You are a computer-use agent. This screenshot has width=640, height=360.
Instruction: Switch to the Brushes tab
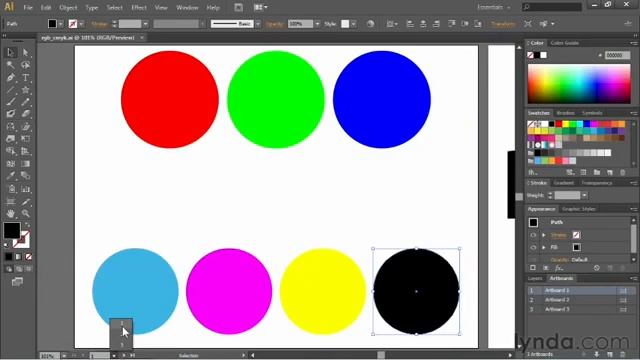[x=565, y=113]
